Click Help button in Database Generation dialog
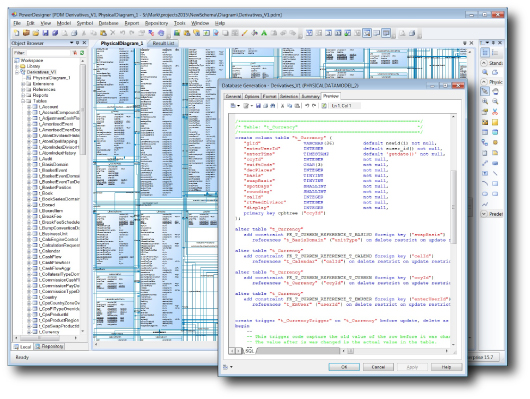530x399 pixels. 446,367
